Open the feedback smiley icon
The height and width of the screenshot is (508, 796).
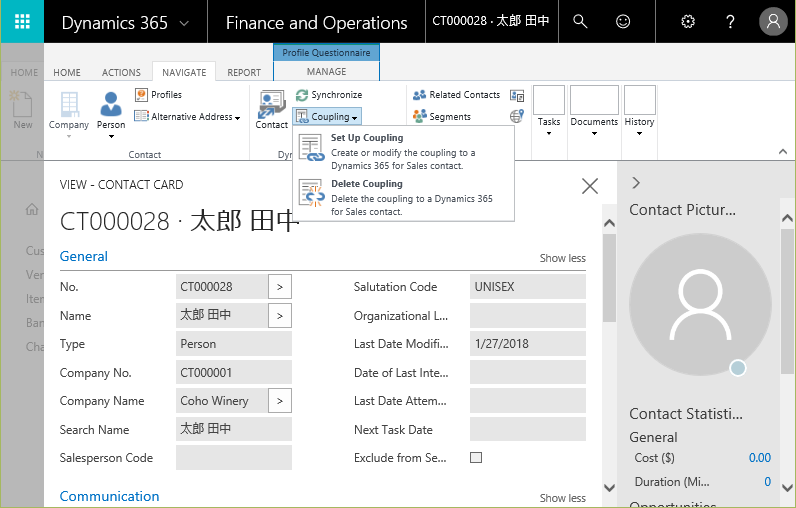click(x=623, y=21)
